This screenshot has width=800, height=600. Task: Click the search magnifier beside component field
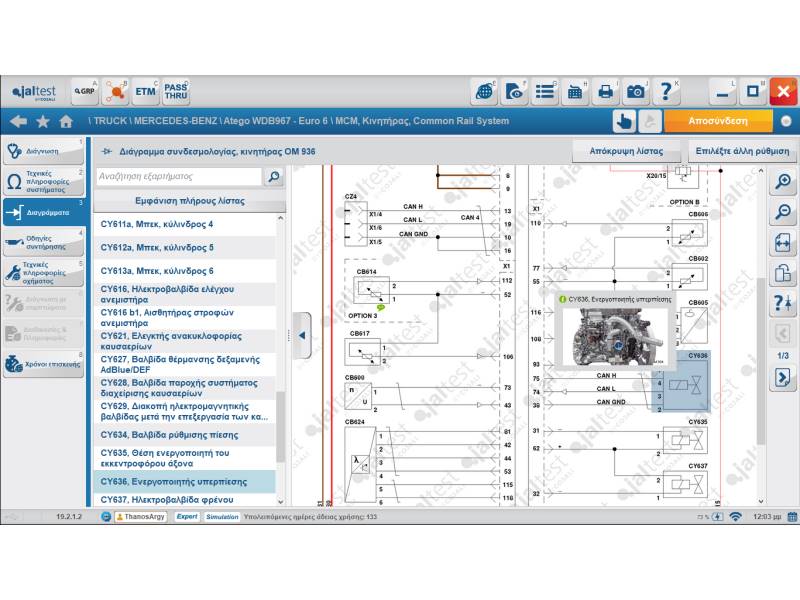pyautogui.click(x=273, y=176)
